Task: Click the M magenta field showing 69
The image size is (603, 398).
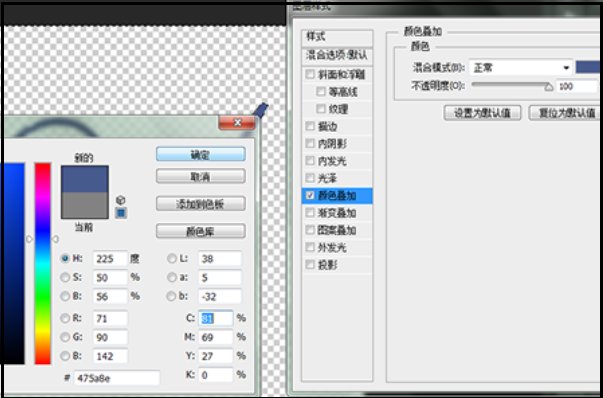Action: click(x=216, y=337)
